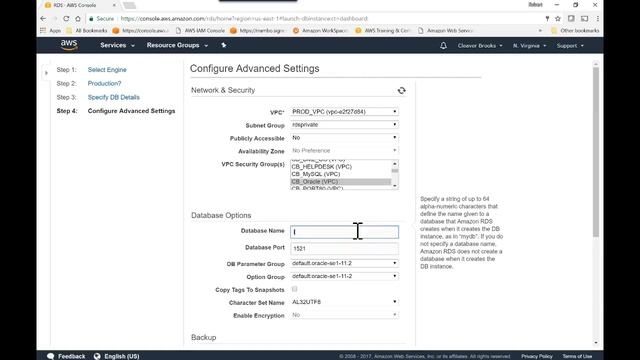The height and width of the screenshot is (360, 640).
Task: Open the AWS IAM Console bookmark
Action: 200,31
